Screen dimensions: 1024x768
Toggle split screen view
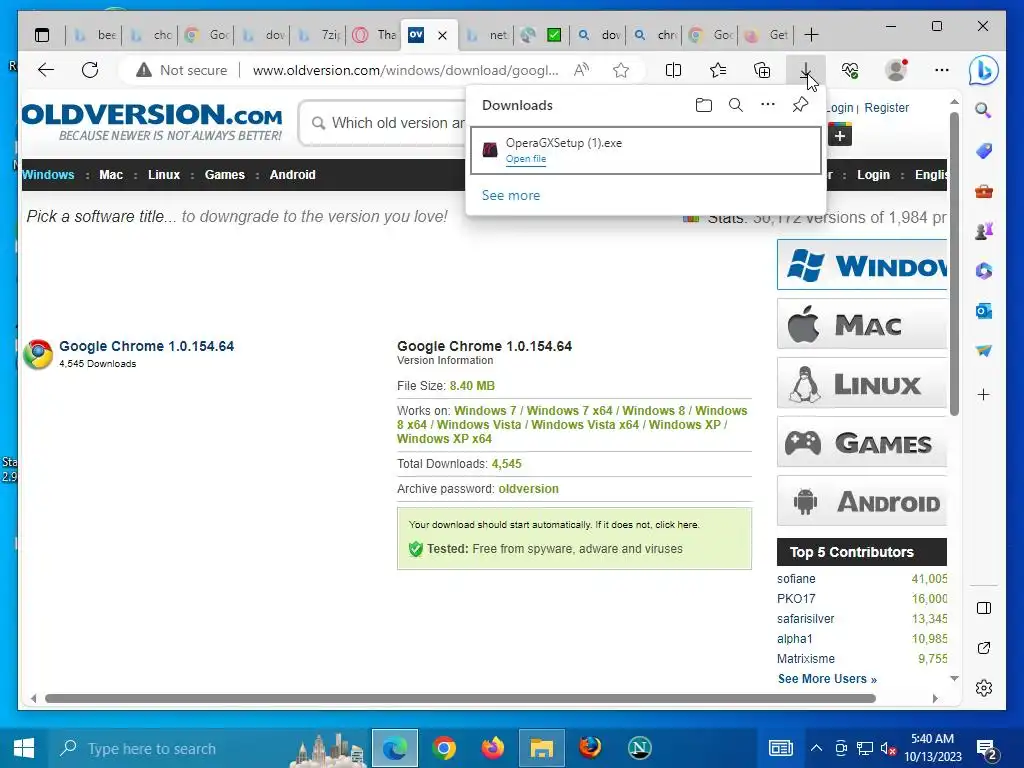click(x=673, y=70)
